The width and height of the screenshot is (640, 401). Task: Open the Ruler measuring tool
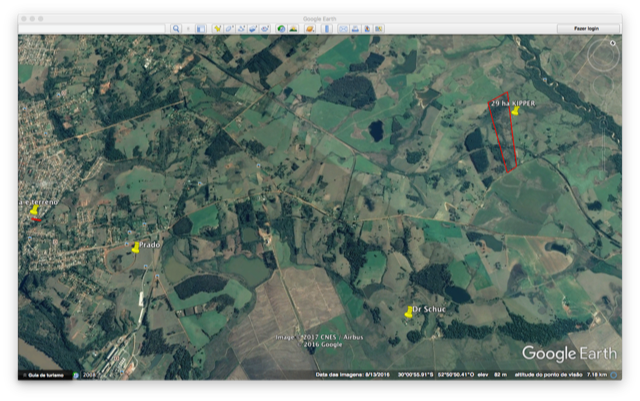pyautogui.click(x=326, y=29)
